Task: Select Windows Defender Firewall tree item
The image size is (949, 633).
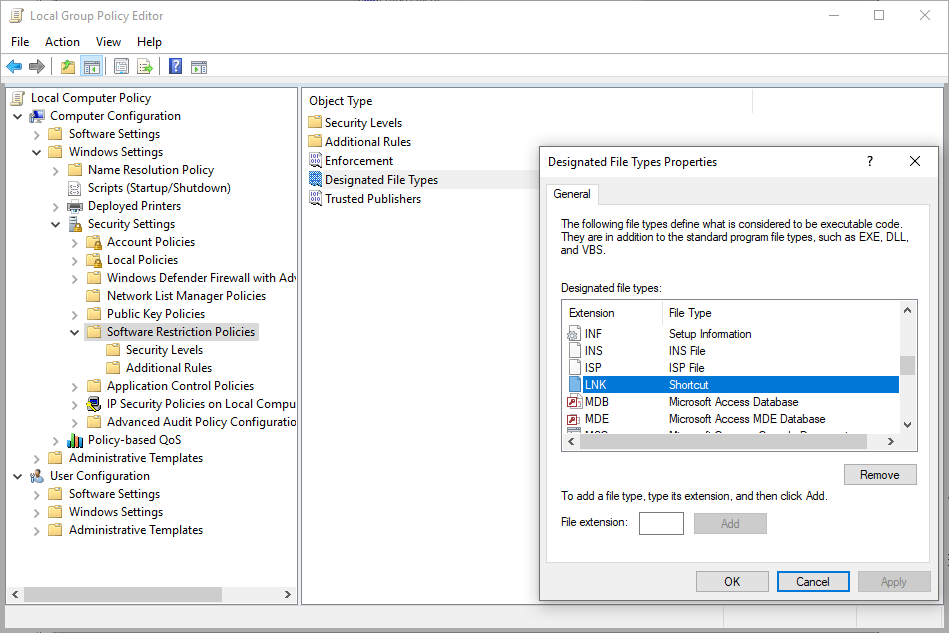Action: point(200,278)
